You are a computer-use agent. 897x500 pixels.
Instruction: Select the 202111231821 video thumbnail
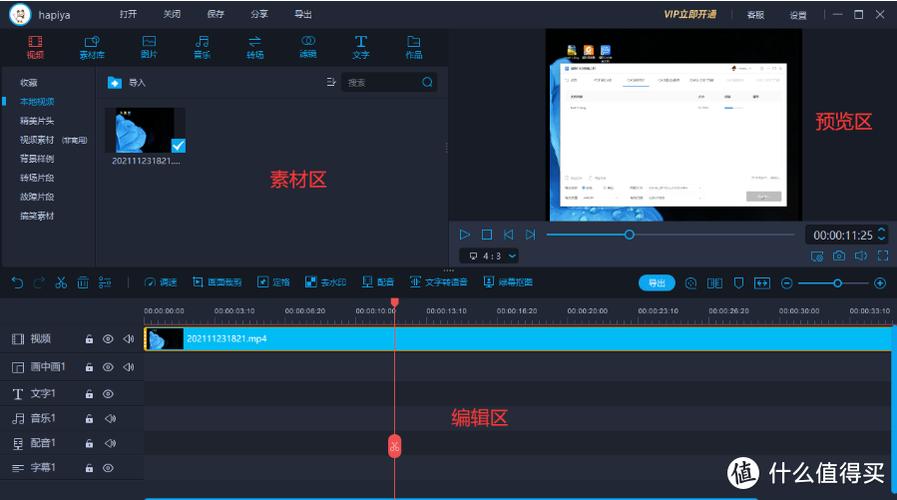click(145, 130)
